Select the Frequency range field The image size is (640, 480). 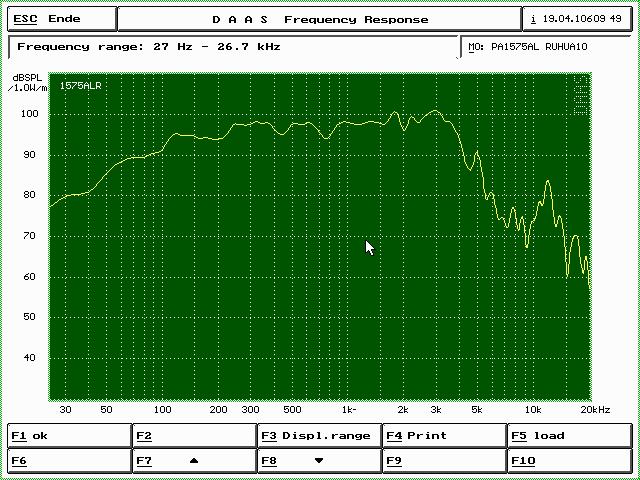tap(234, 47)
